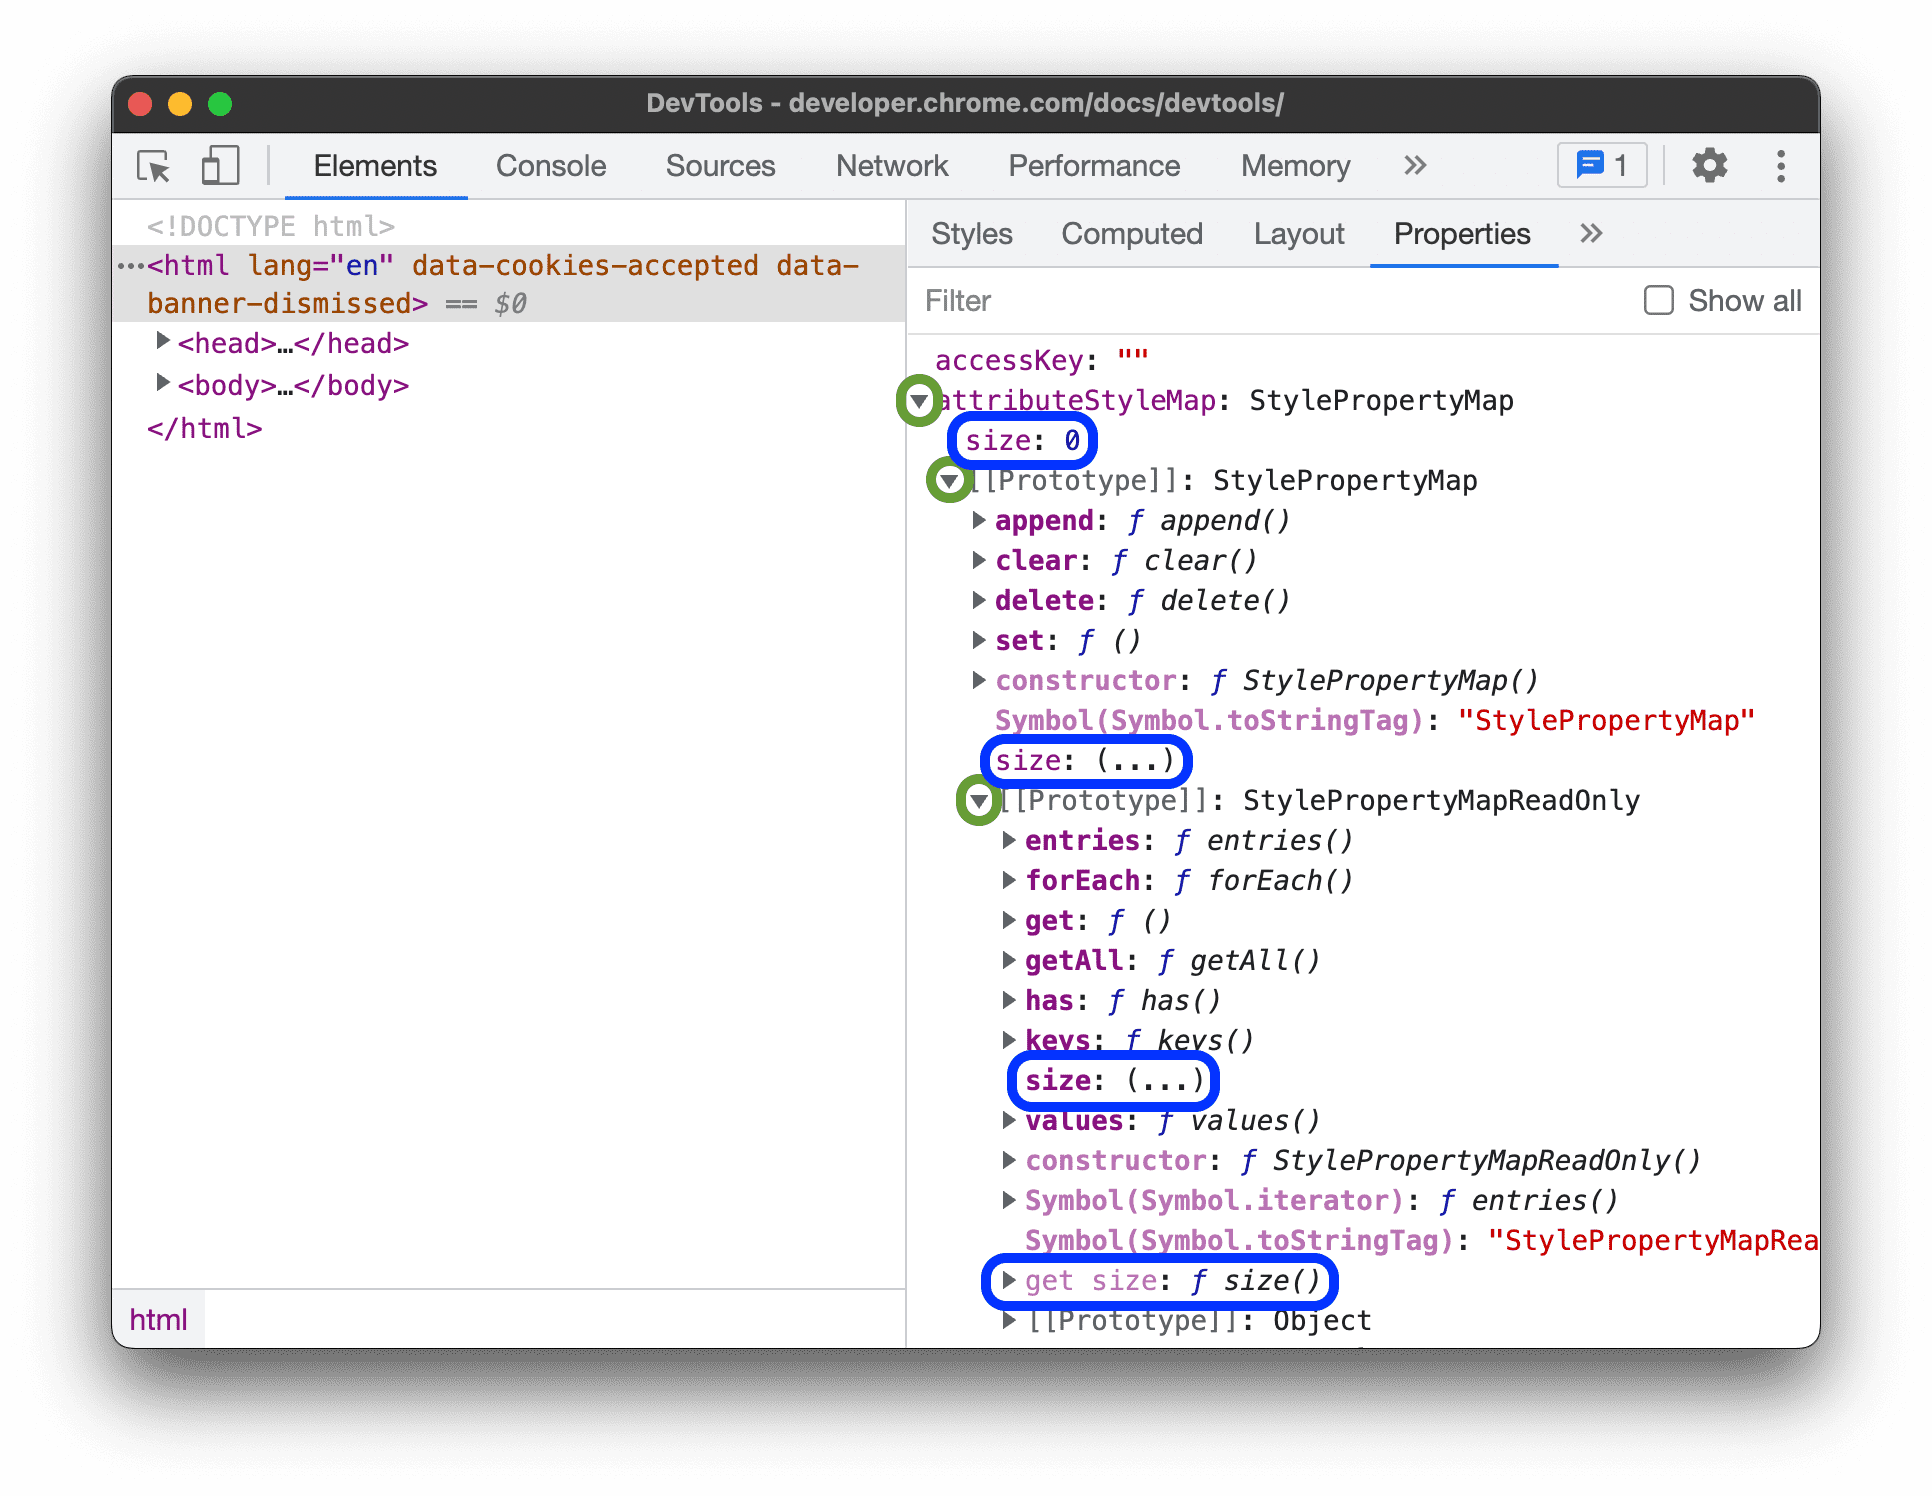Click the Elements panel tab

click(373, 165)
